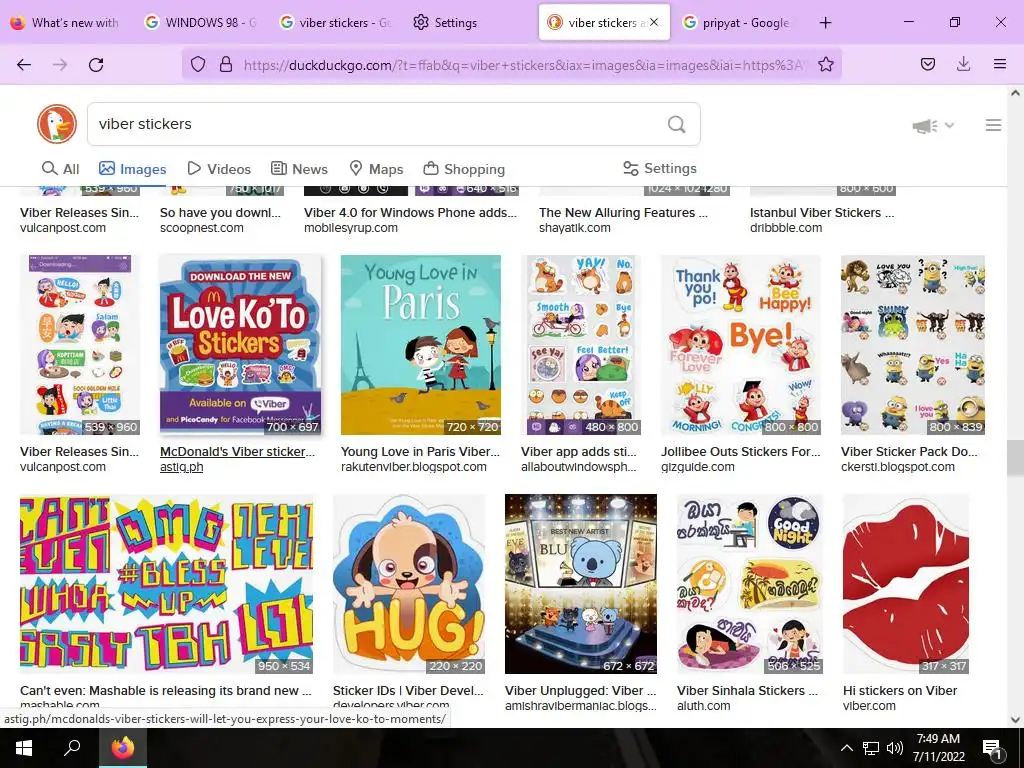Select the Images results category
Viewport: 1024px width, 768px height.
(133, 169)
